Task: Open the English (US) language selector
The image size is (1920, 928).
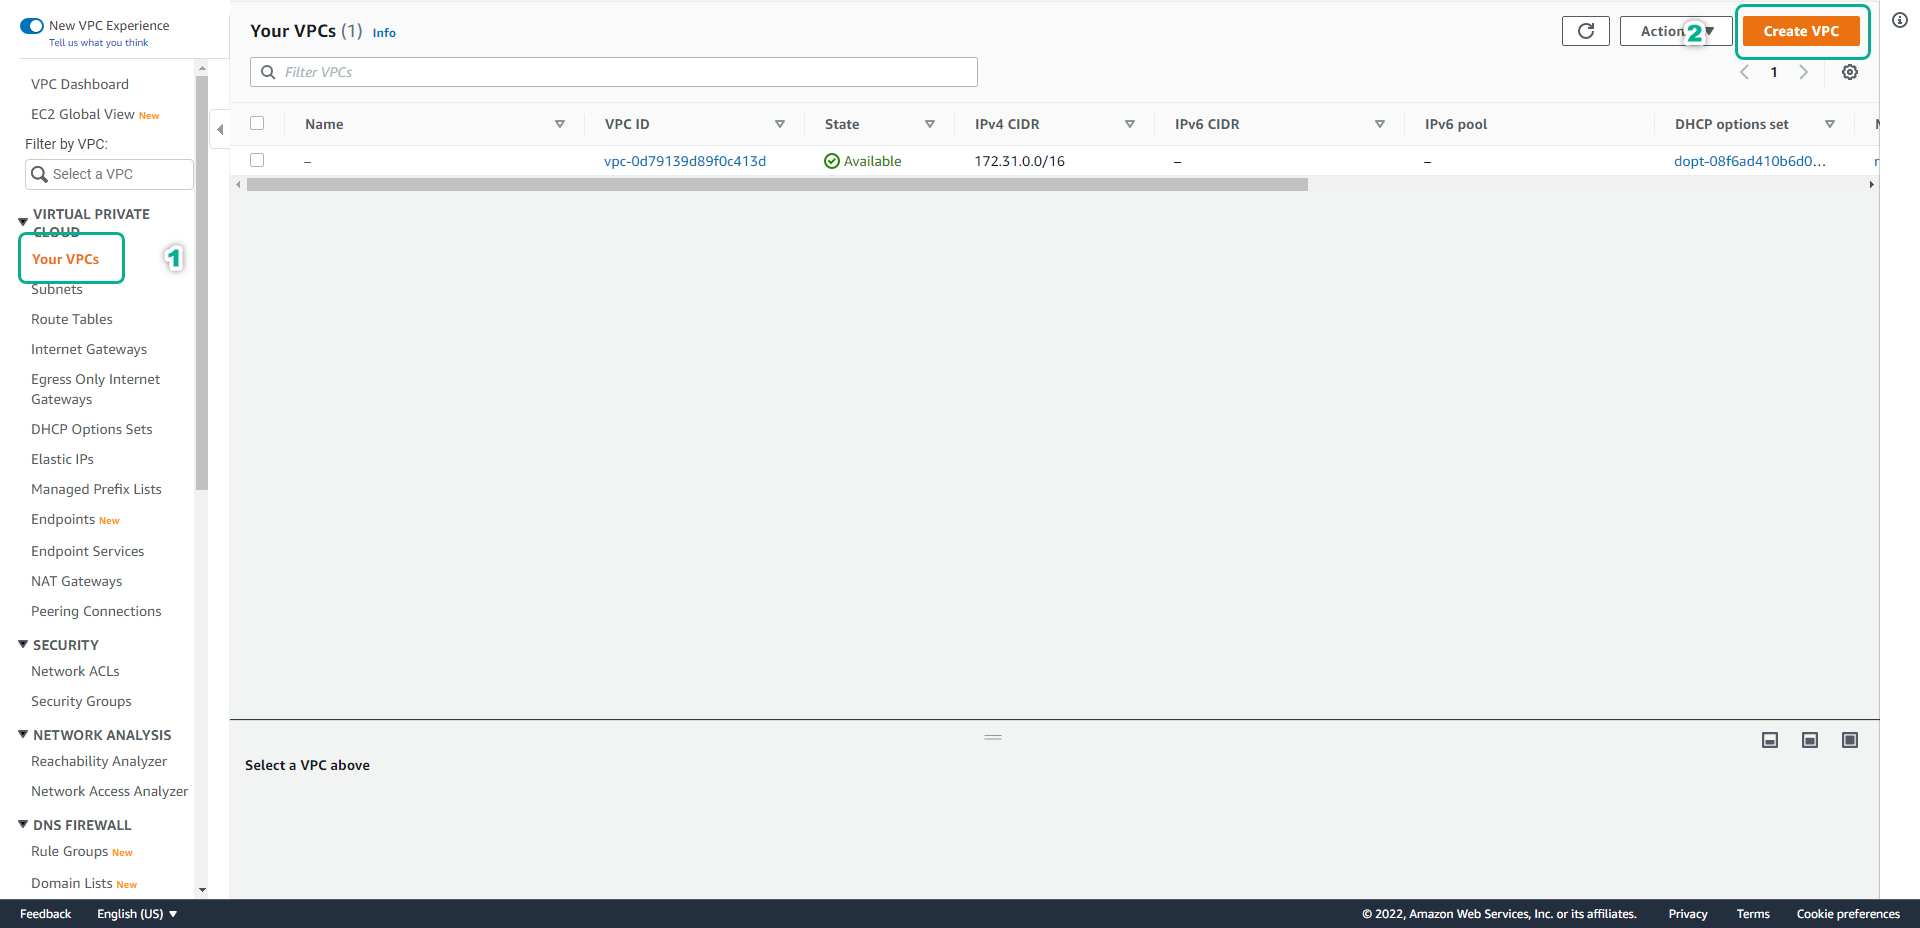Action: tap(136, 913)
